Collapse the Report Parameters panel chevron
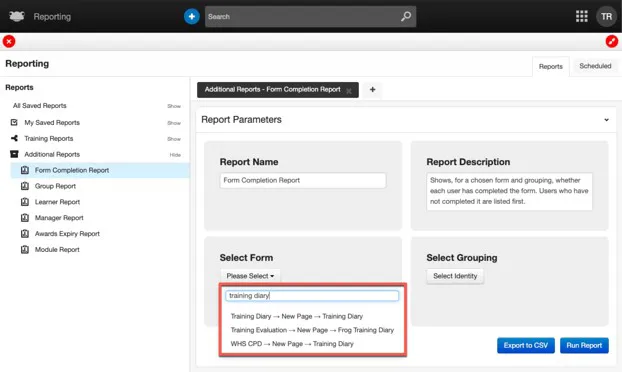Image resolution: width=622 pixels, height=372 pixels. (606, 120)
